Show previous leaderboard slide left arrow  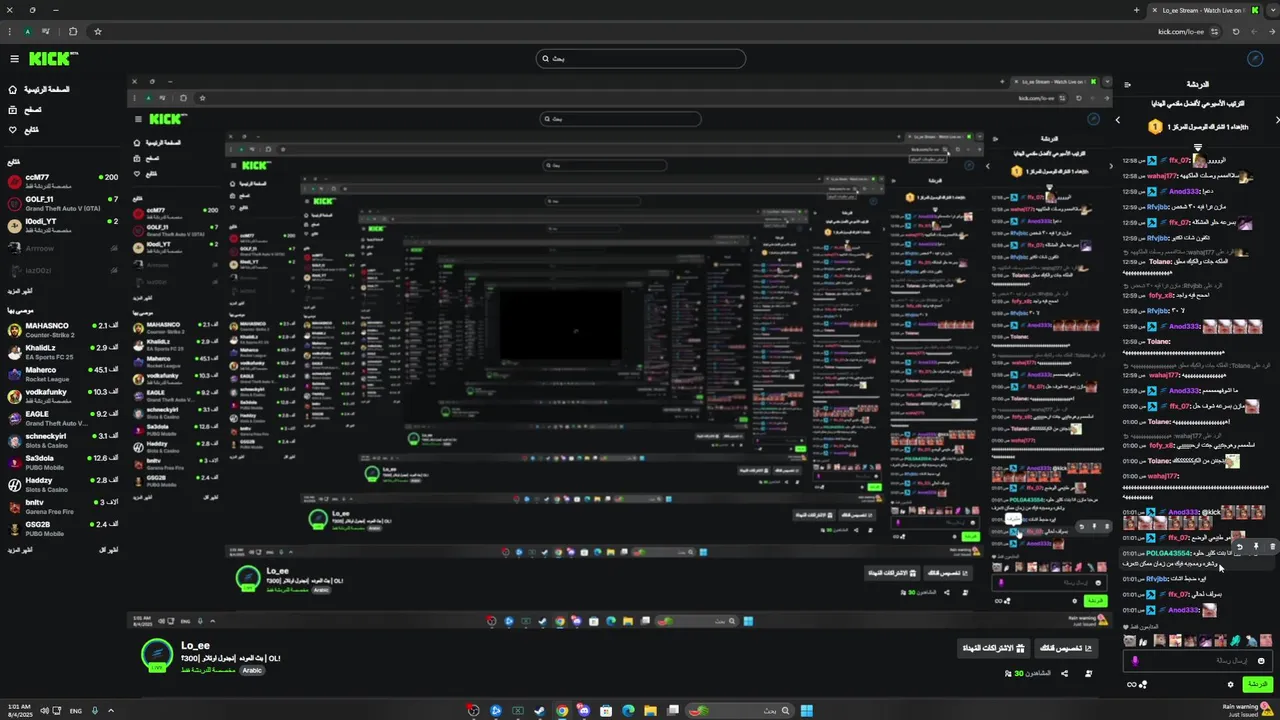coord(1118,120)
